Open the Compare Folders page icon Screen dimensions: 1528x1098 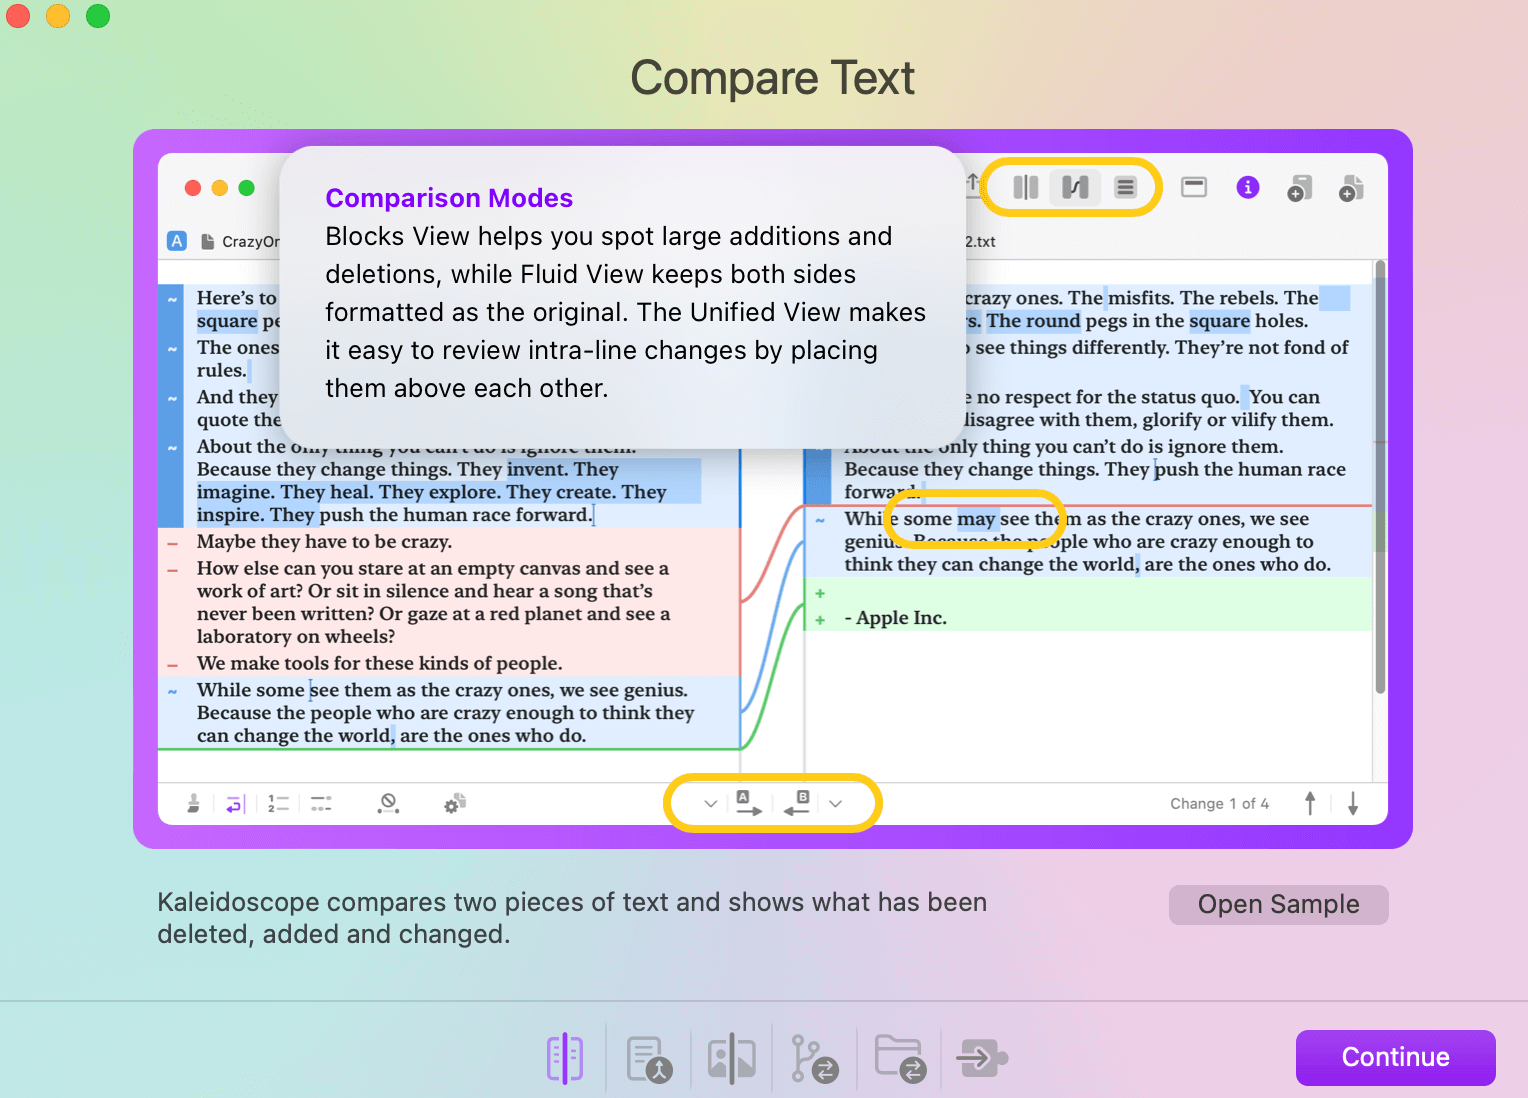pos(900,1059)
